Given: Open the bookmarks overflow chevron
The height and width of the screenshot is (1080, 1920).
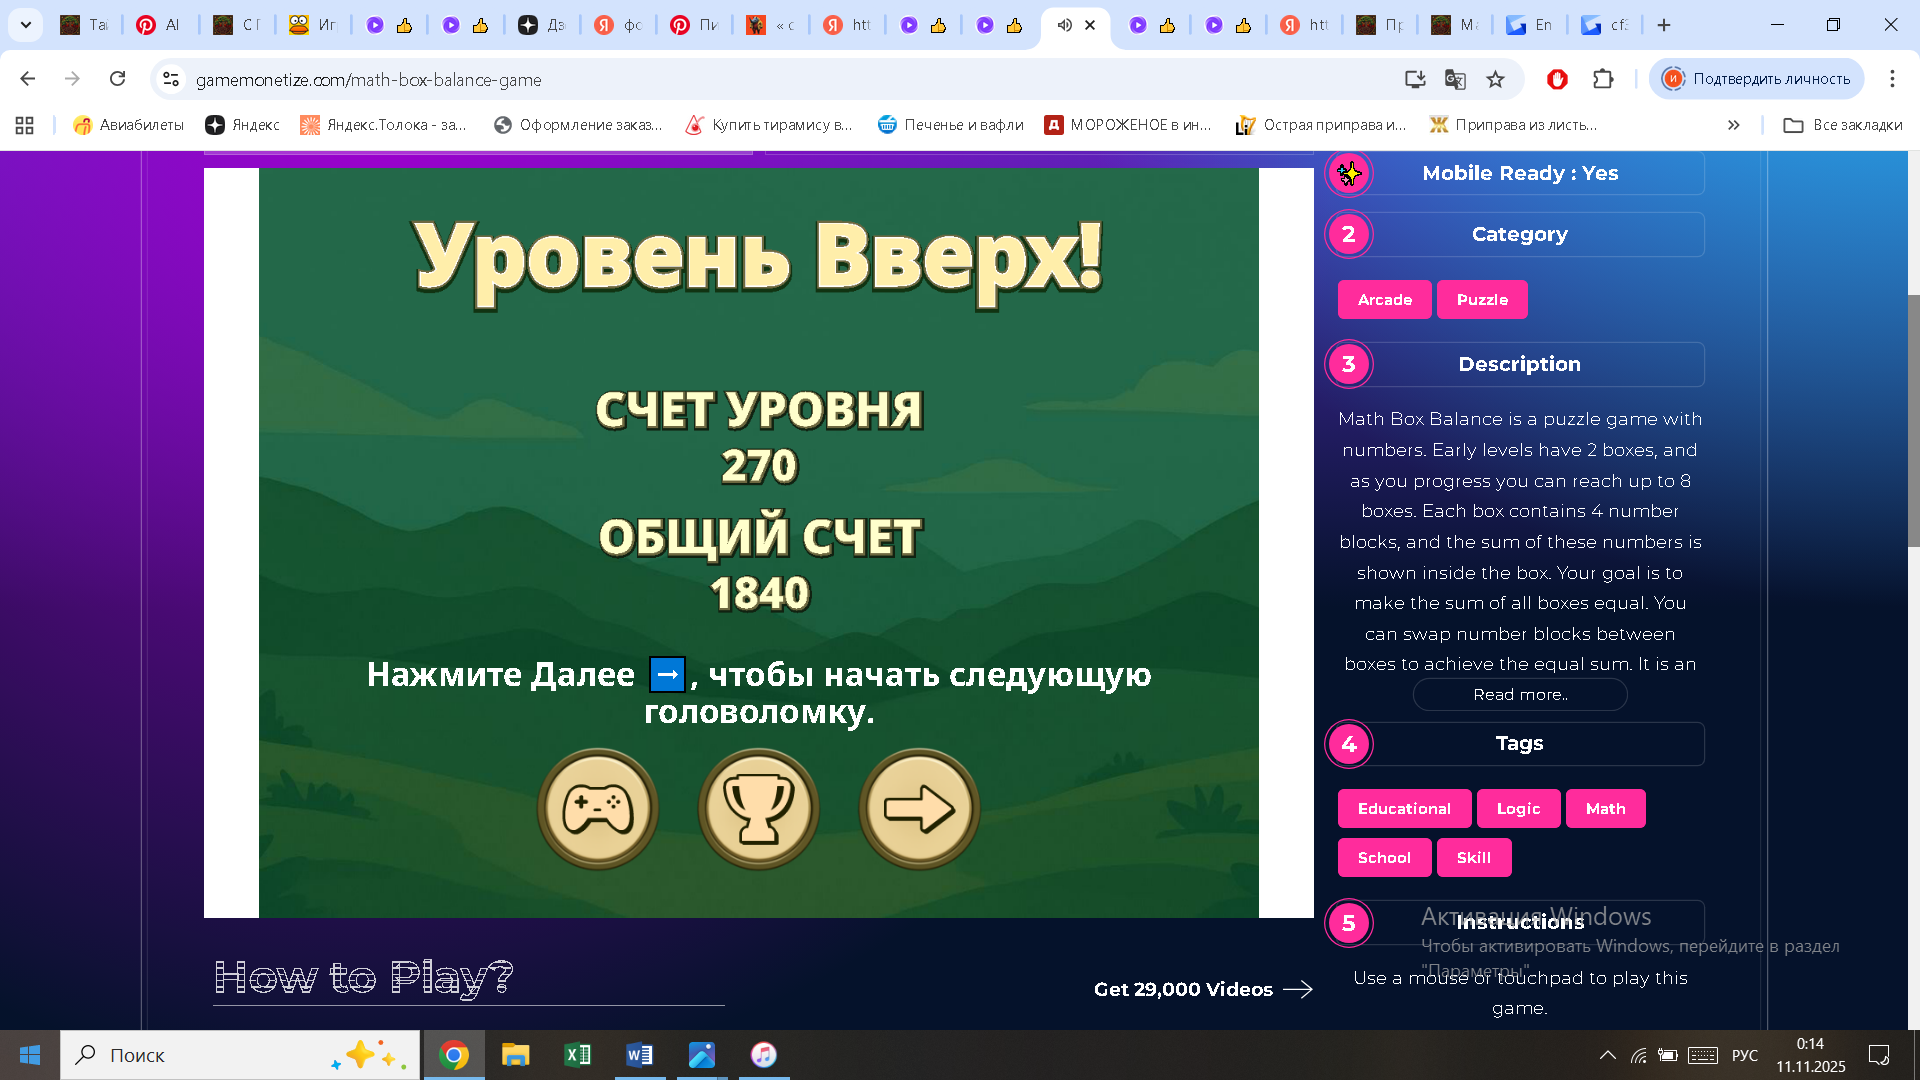Looking at the screenshot, I should (1733, 125).
